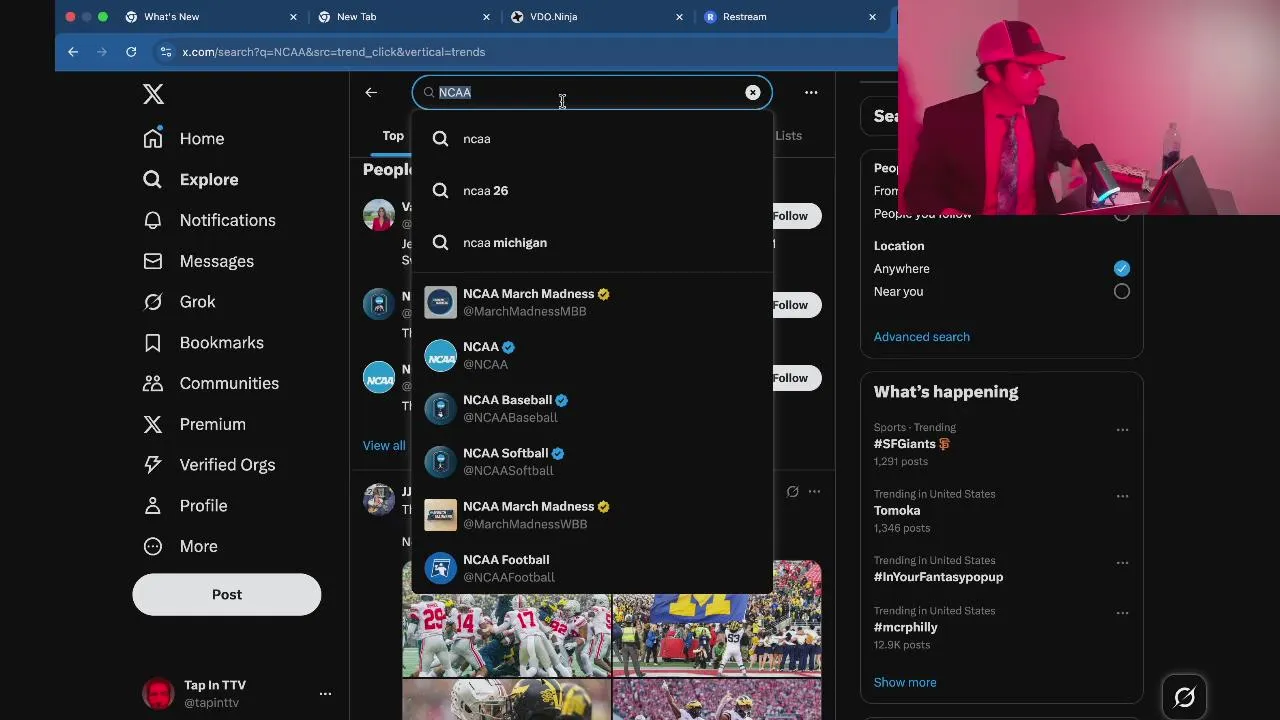Click Show more under What's happening

click(x=905, y=682)
